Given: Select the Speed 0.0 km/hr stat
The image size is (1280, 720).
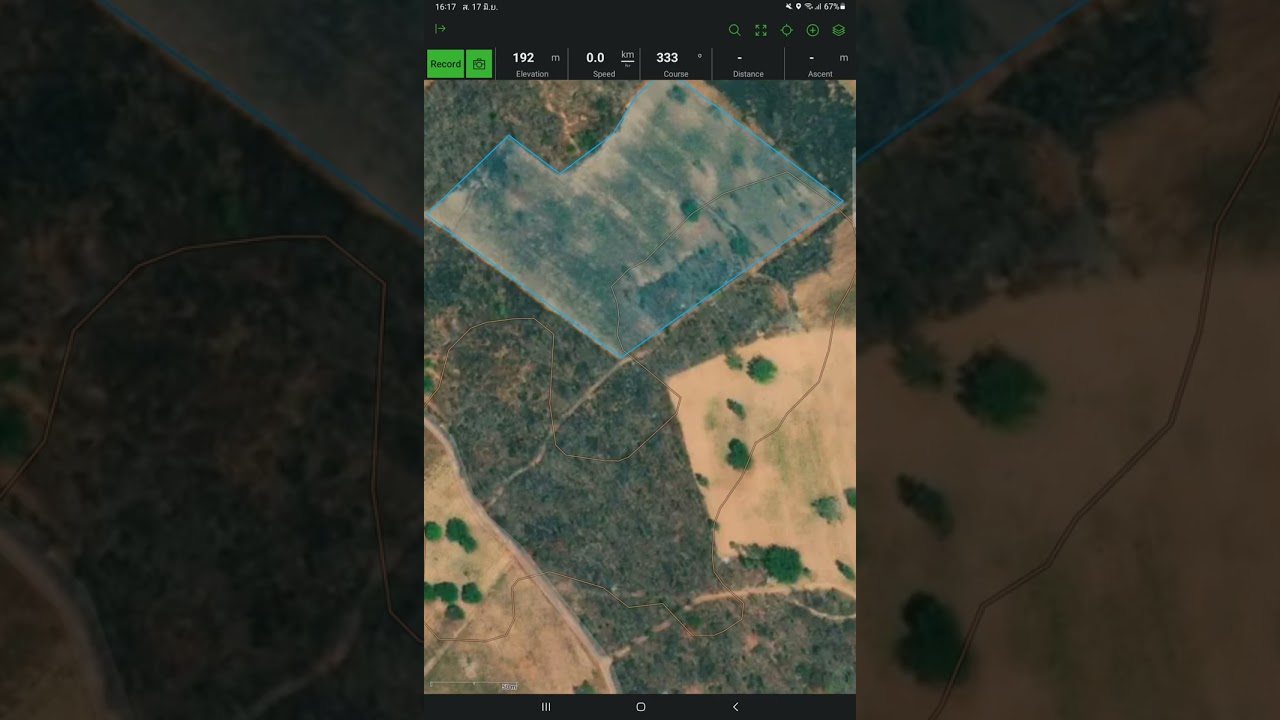Looking at the screenshot, I should point(604,64).
